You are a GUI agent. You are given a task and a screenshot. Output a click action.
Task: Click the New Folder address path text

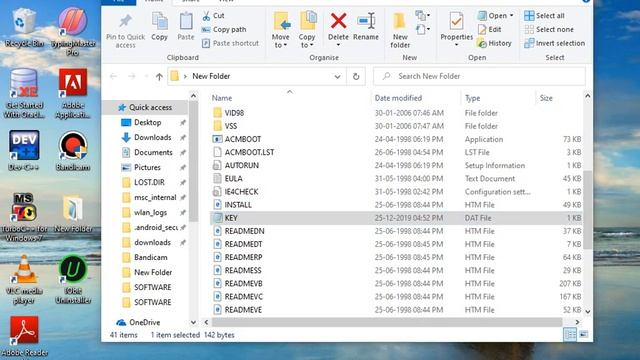[211, 76]
